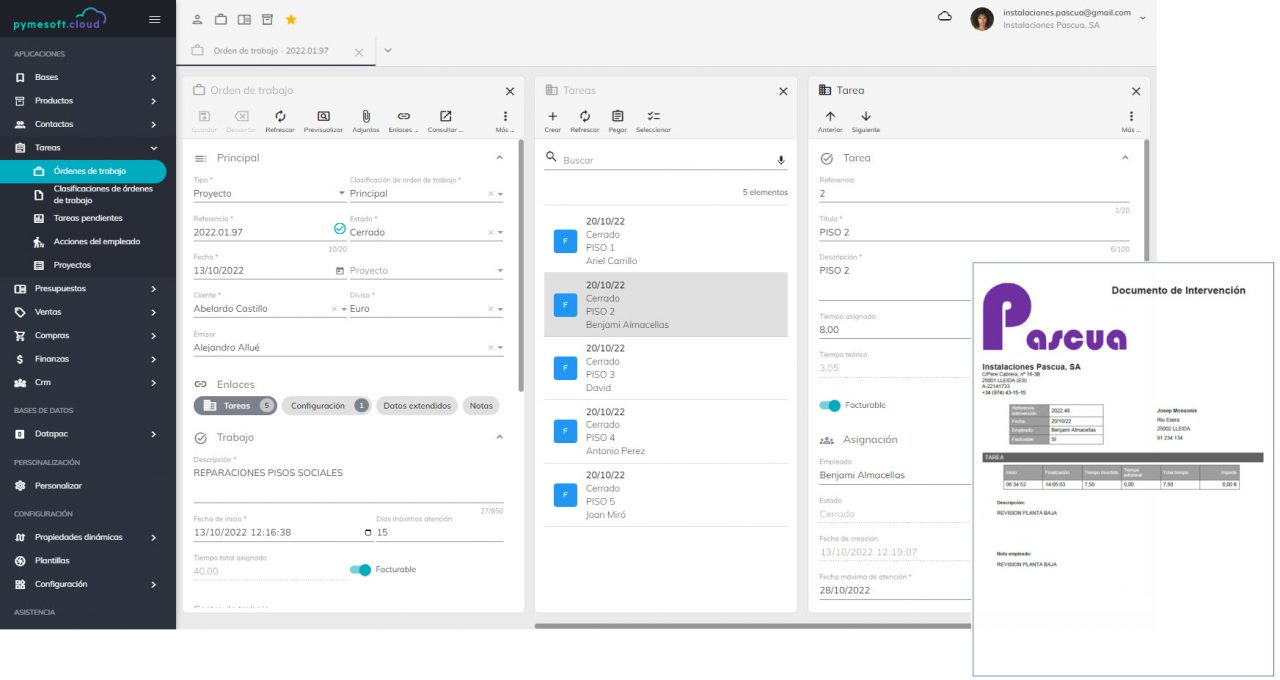Click Refrescar icon in Orden de trabajo toolbar
The image size is (1280, 680).
coord(280,117)
